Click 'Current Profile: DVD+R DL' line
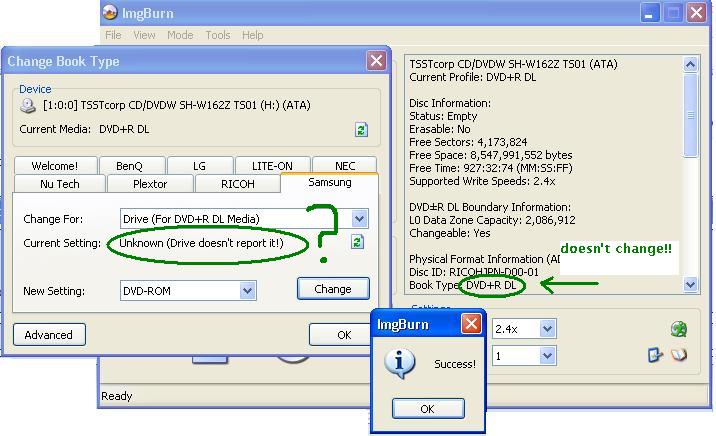 point(473,77)
